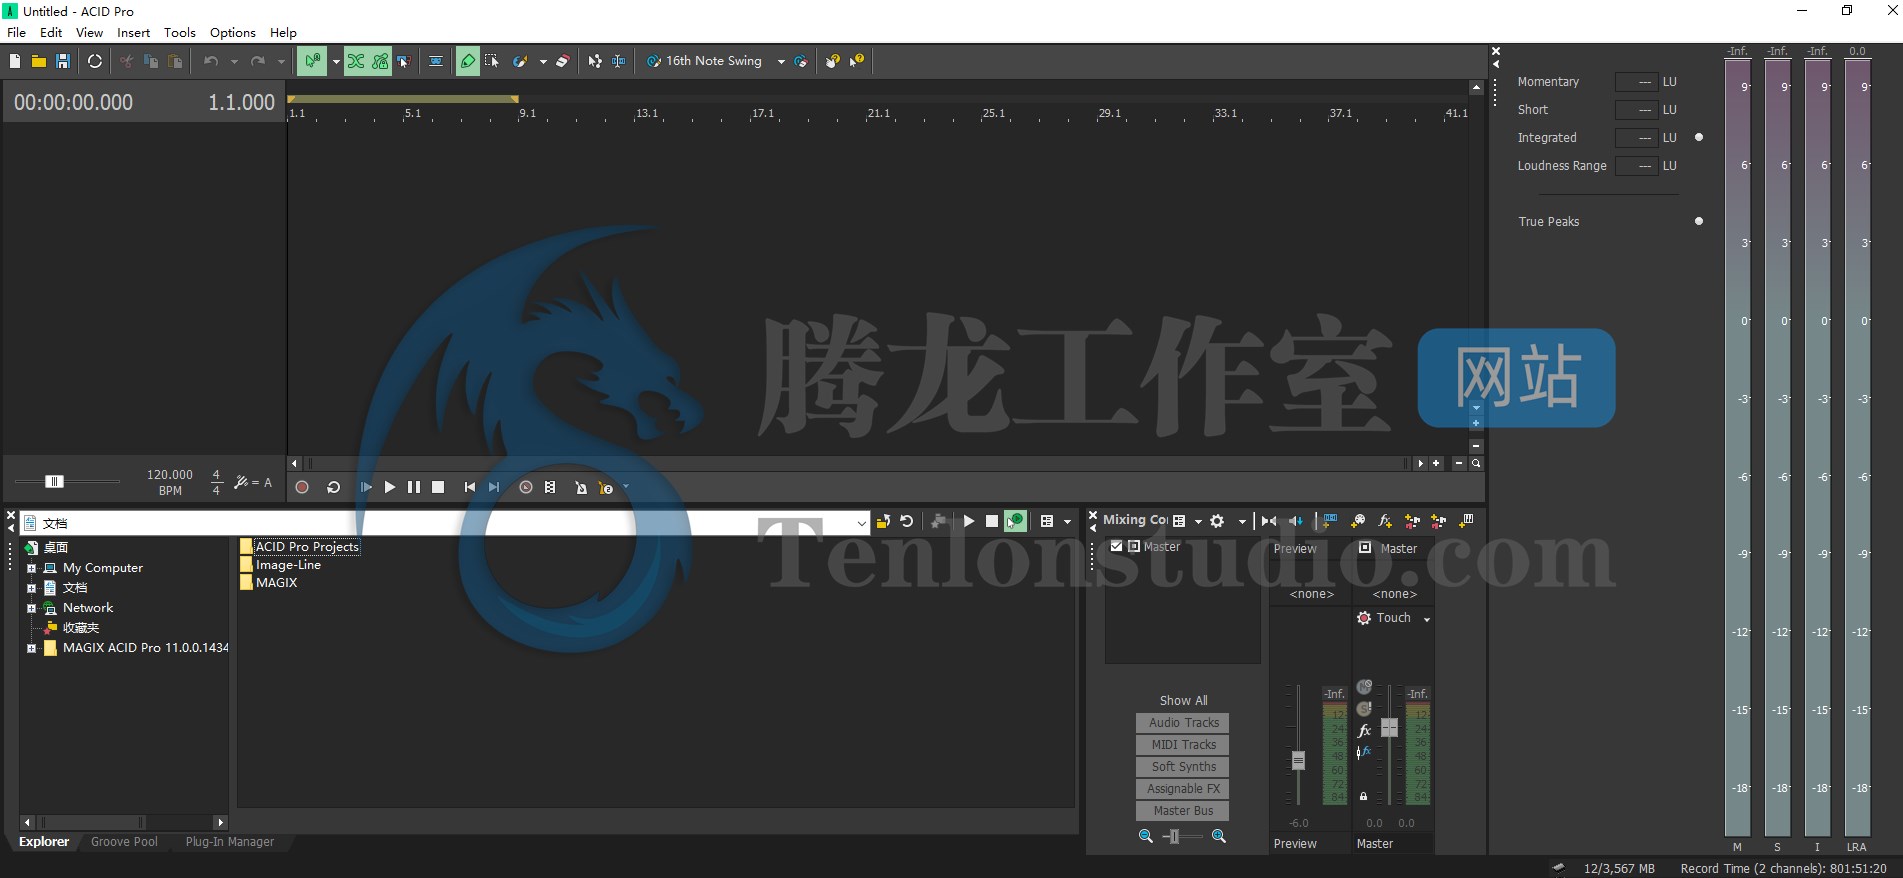
Task: Open Mixing Console properties gear
Action: [x=1217, y=521]
